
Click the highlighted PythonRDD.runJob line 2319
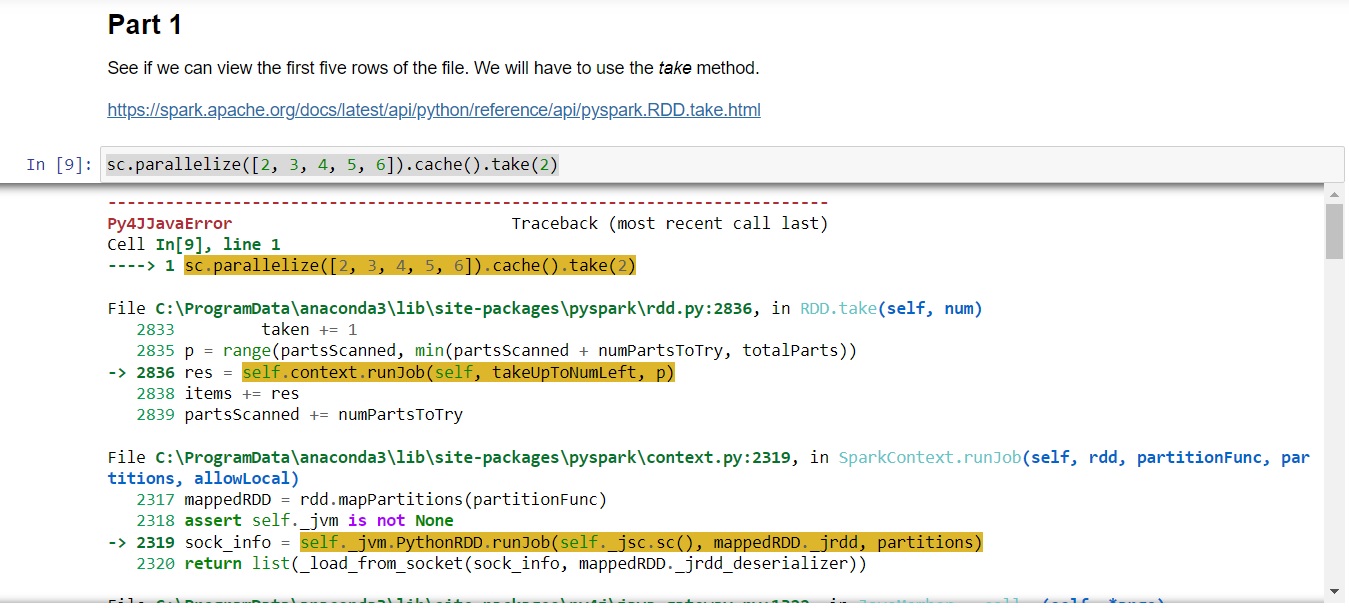pos(642,541)
